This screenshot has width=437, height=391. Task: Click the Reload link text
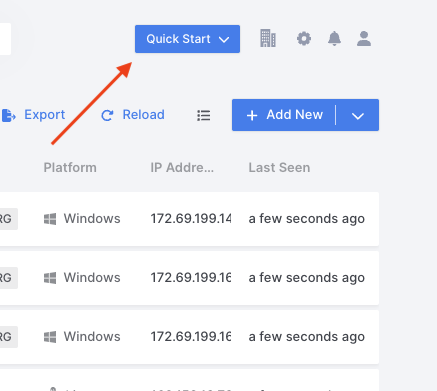coord(144,115)
